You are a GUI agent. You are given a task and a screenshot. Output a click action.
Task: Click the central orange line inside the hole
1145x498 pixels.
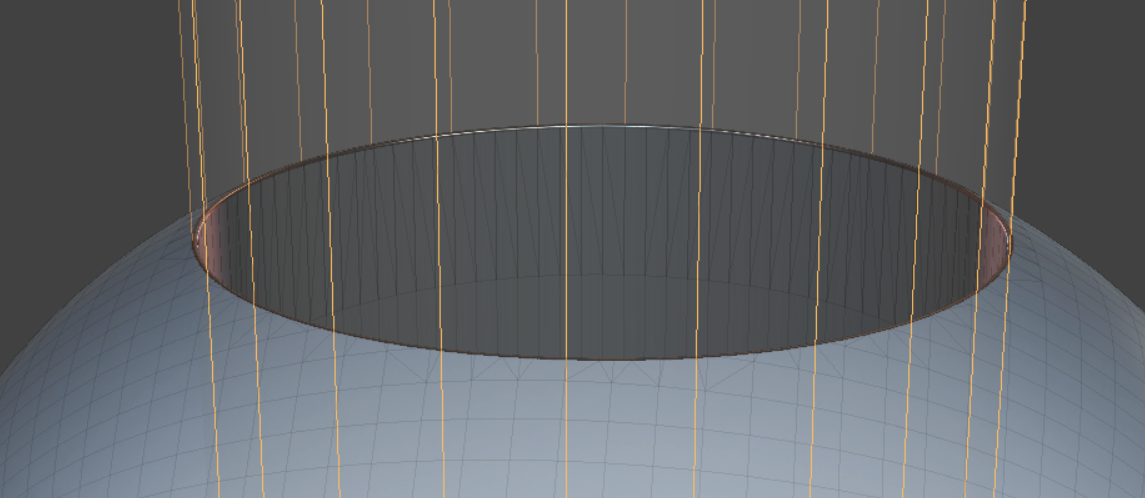pyautogui.click(x=566, y=240)
